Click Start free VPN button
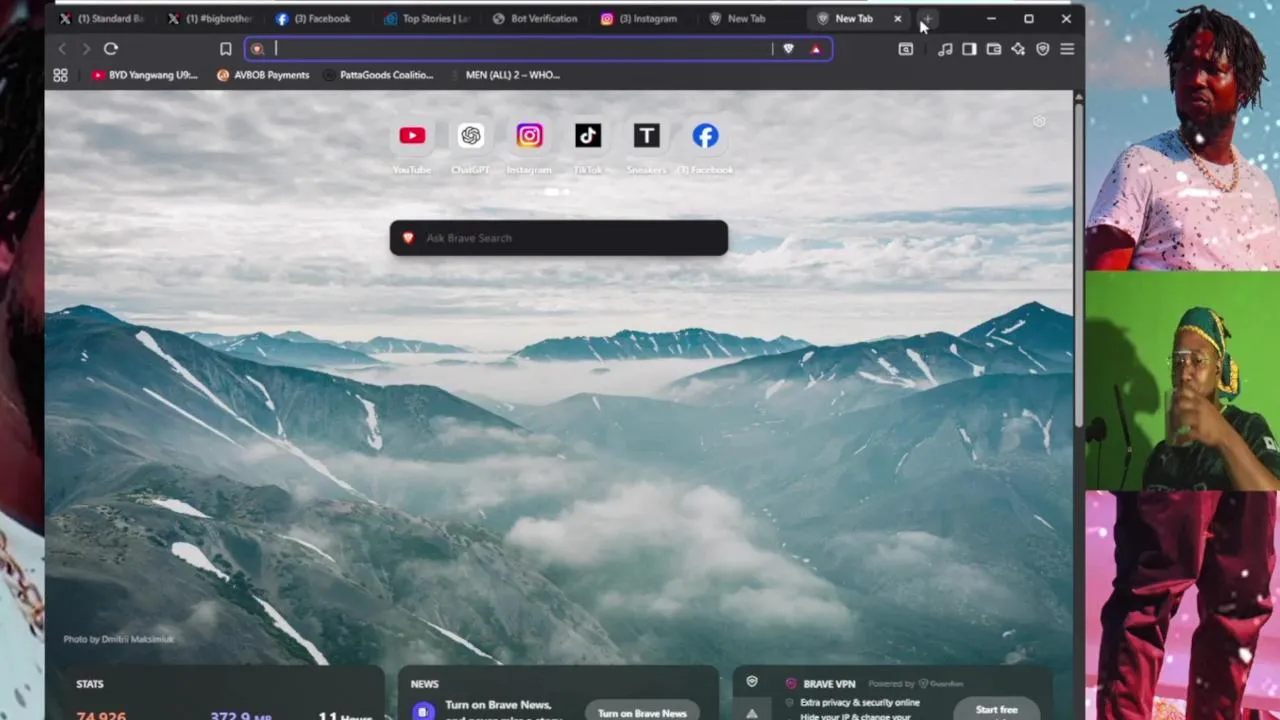Screen dimensions: 1280x720 pyautogui.click(x=997, y=710)
